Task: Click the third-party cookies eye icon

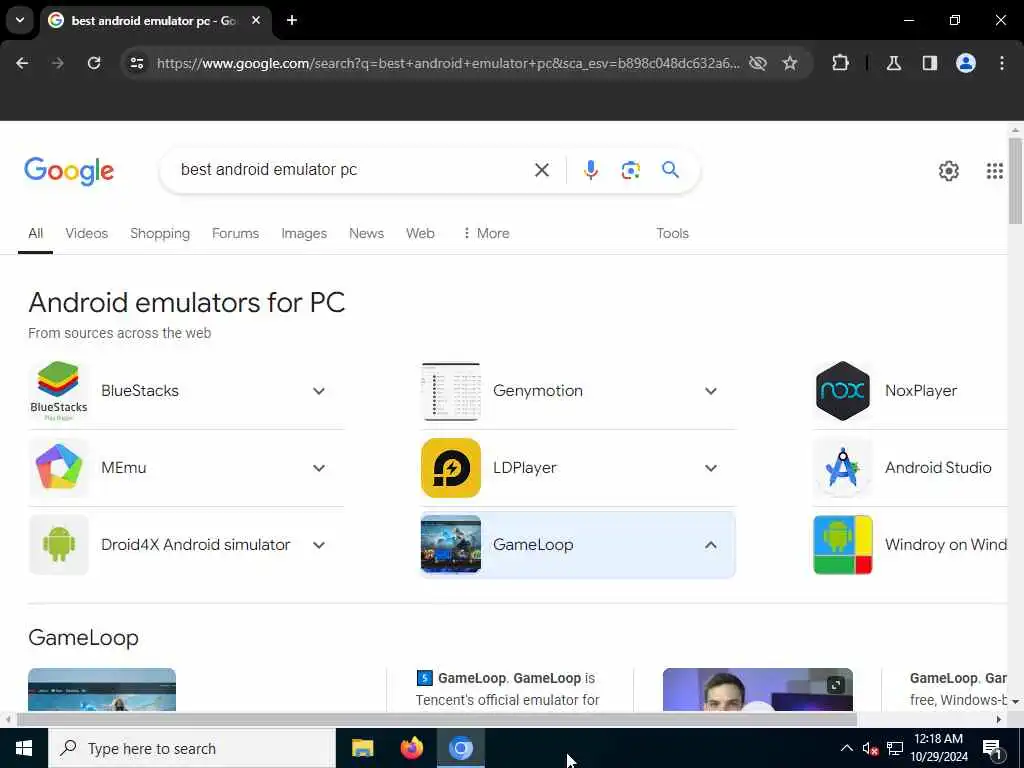Action: point(758,63)
